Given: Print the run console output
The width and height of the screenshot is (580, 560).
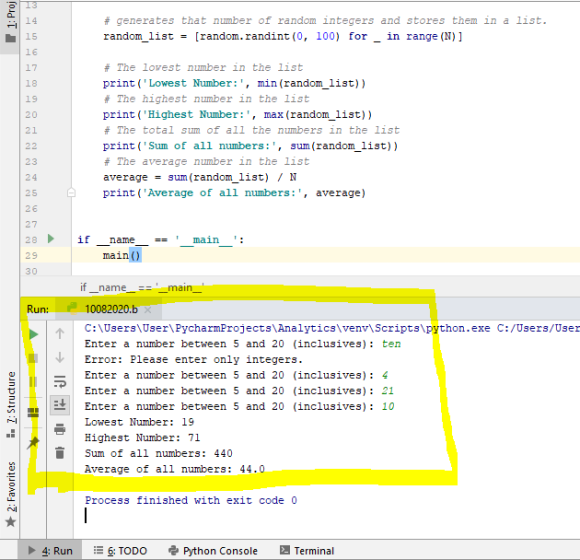Looking at the screenshot, I should click(60, 429).
